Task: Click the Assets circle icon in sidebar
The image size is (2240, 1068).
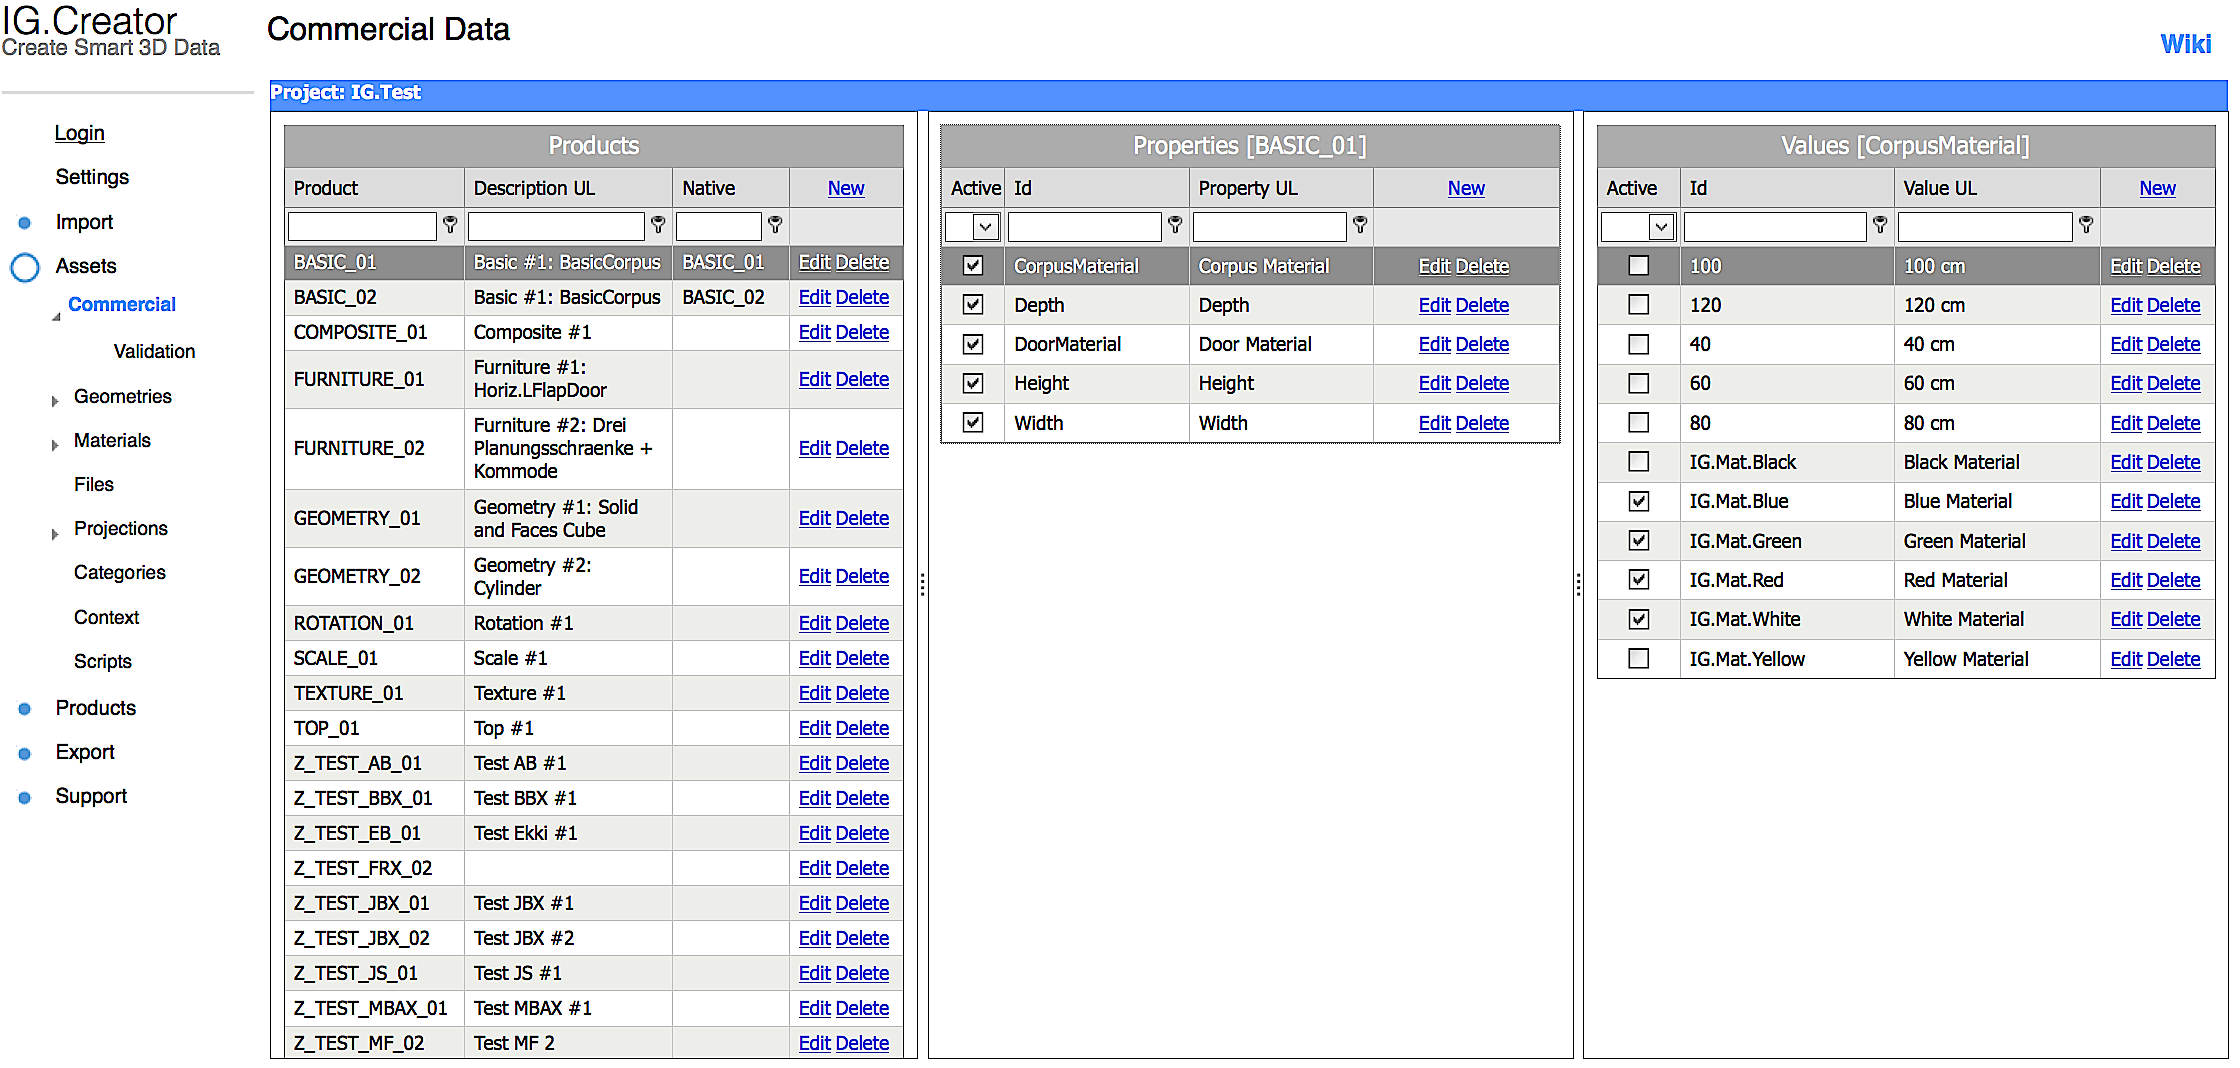Action: (25, 267)
